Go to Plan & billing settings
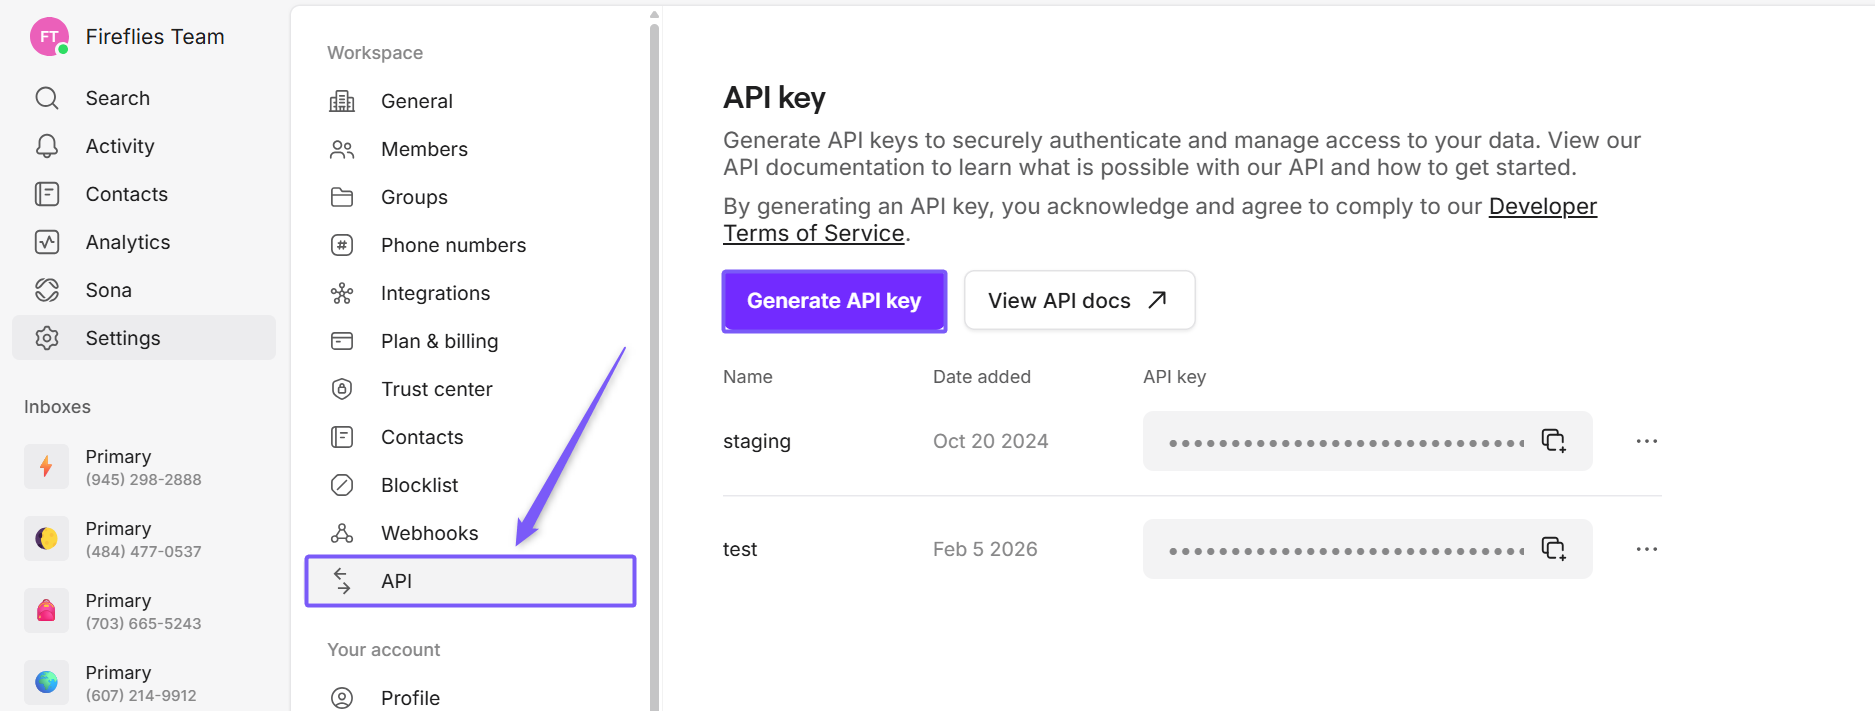Screen dimensions: 1875x711 point(439,341)
